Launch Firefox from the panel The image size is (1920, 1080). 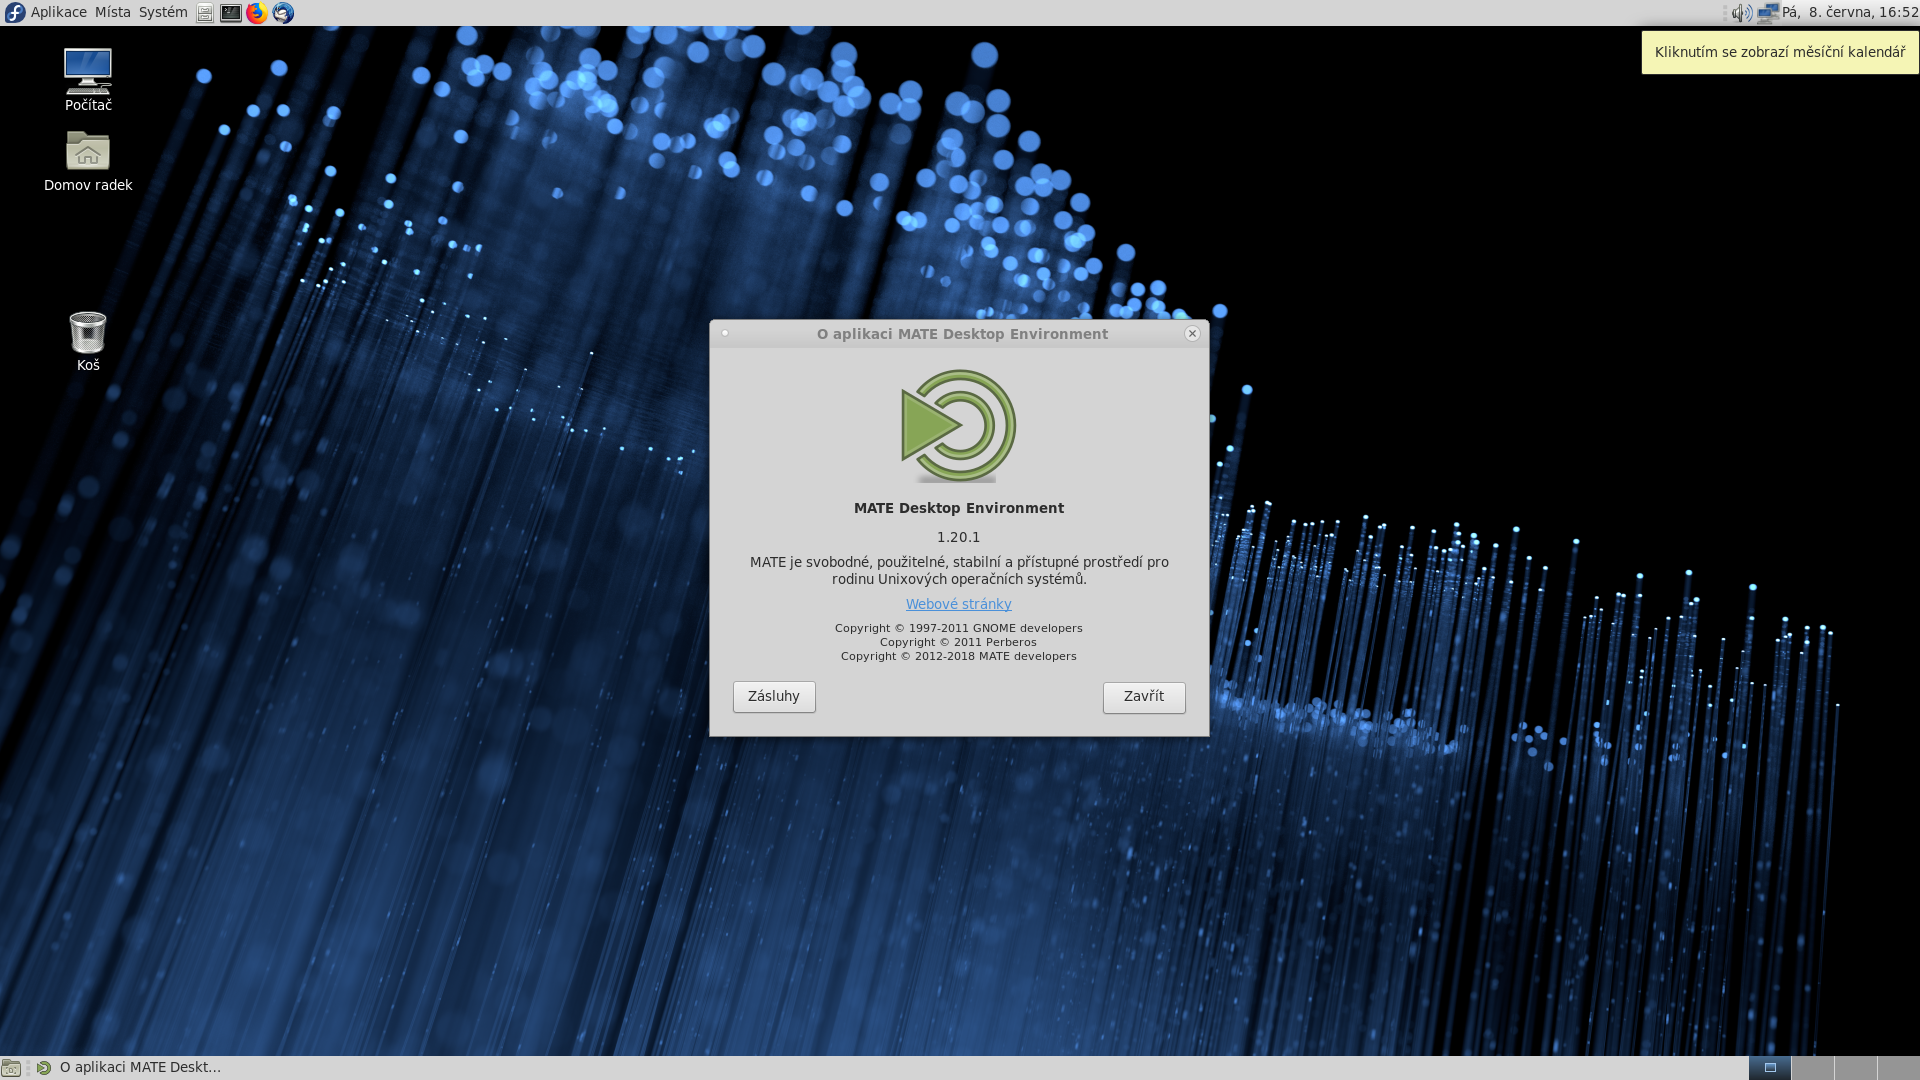coord(257,13)
